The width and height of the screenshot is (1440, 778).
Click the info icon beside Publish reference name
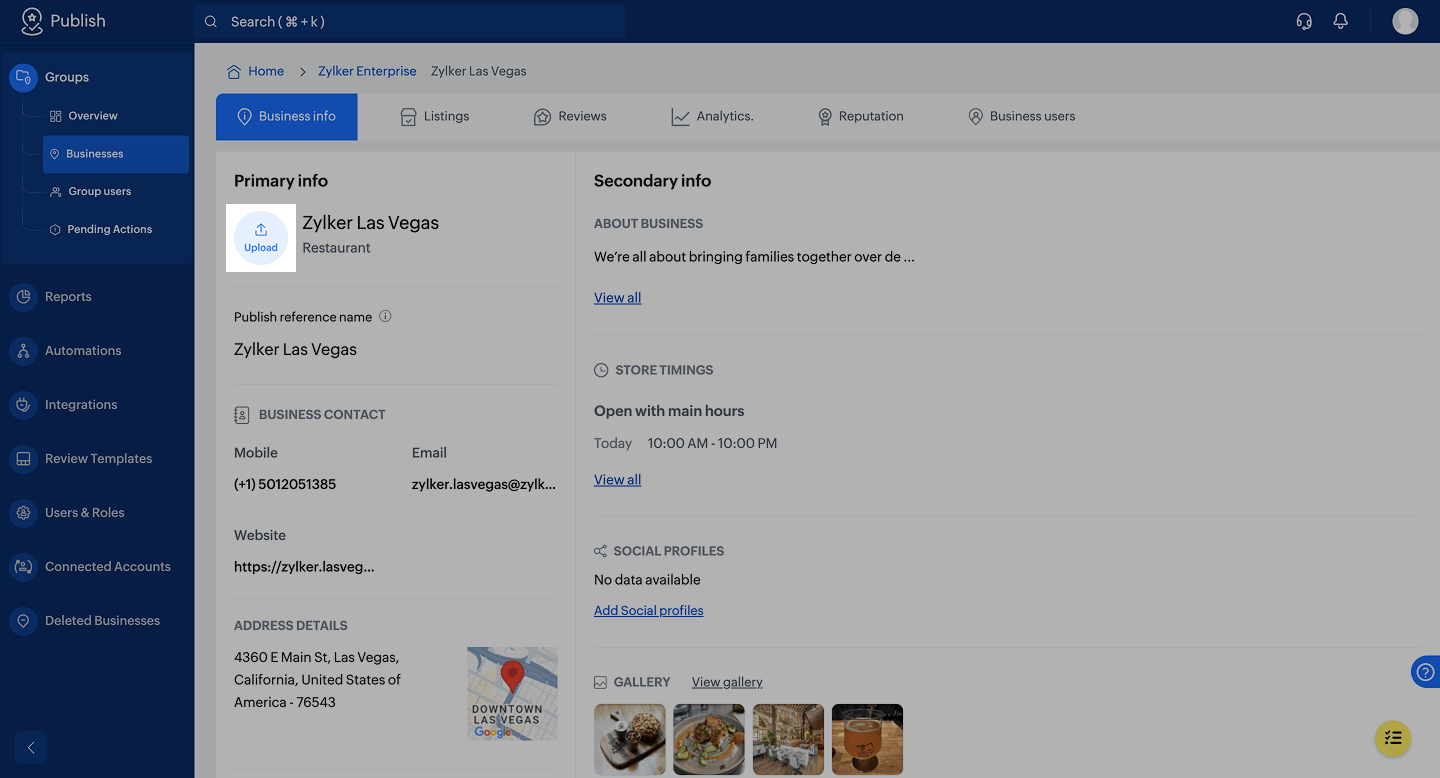(x=385, y=316)
